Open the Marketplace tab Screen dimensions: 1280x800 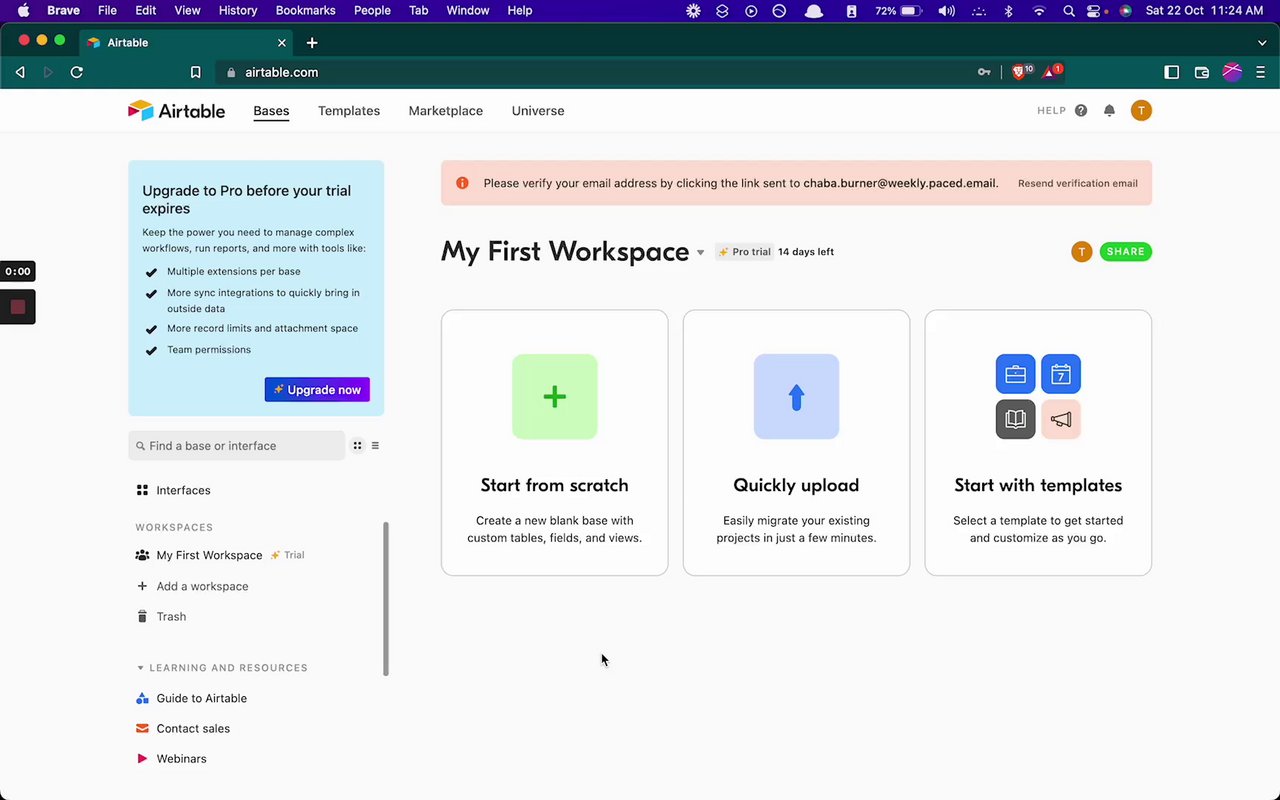[446, 111]
